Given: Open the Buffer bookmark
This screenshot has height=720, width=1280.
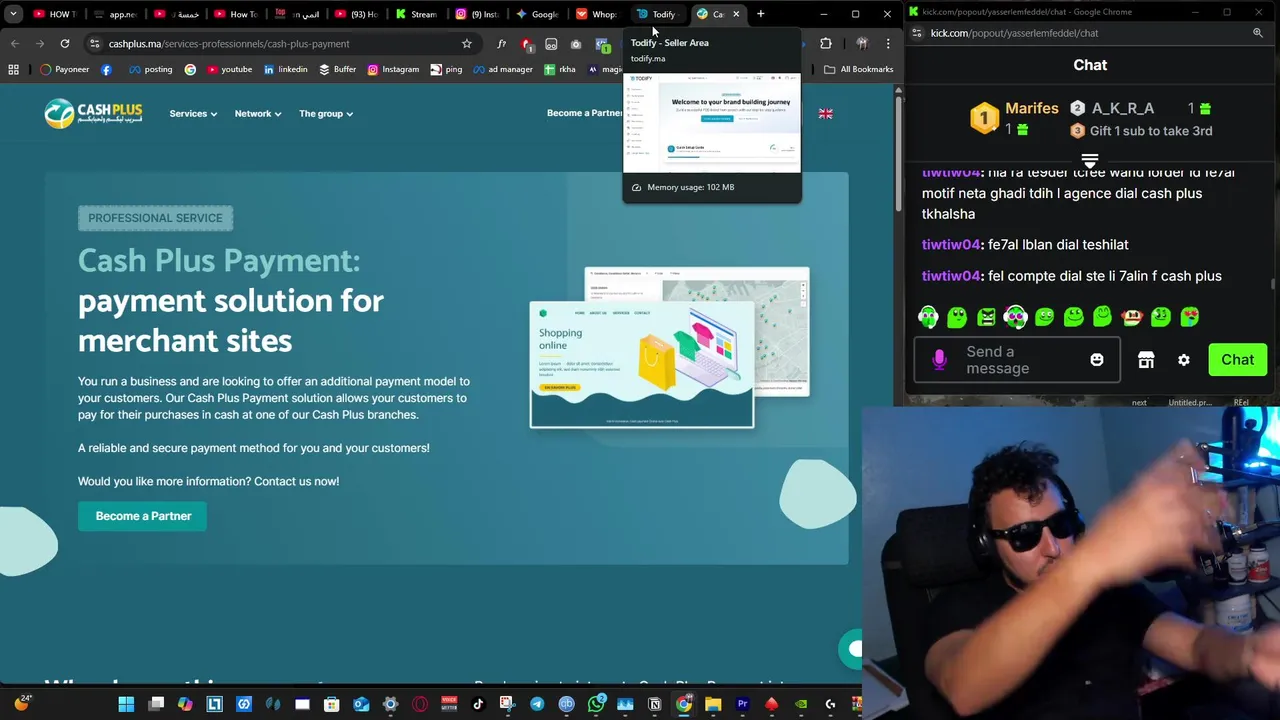Looking at the screenshot, I should pos(337,69).
